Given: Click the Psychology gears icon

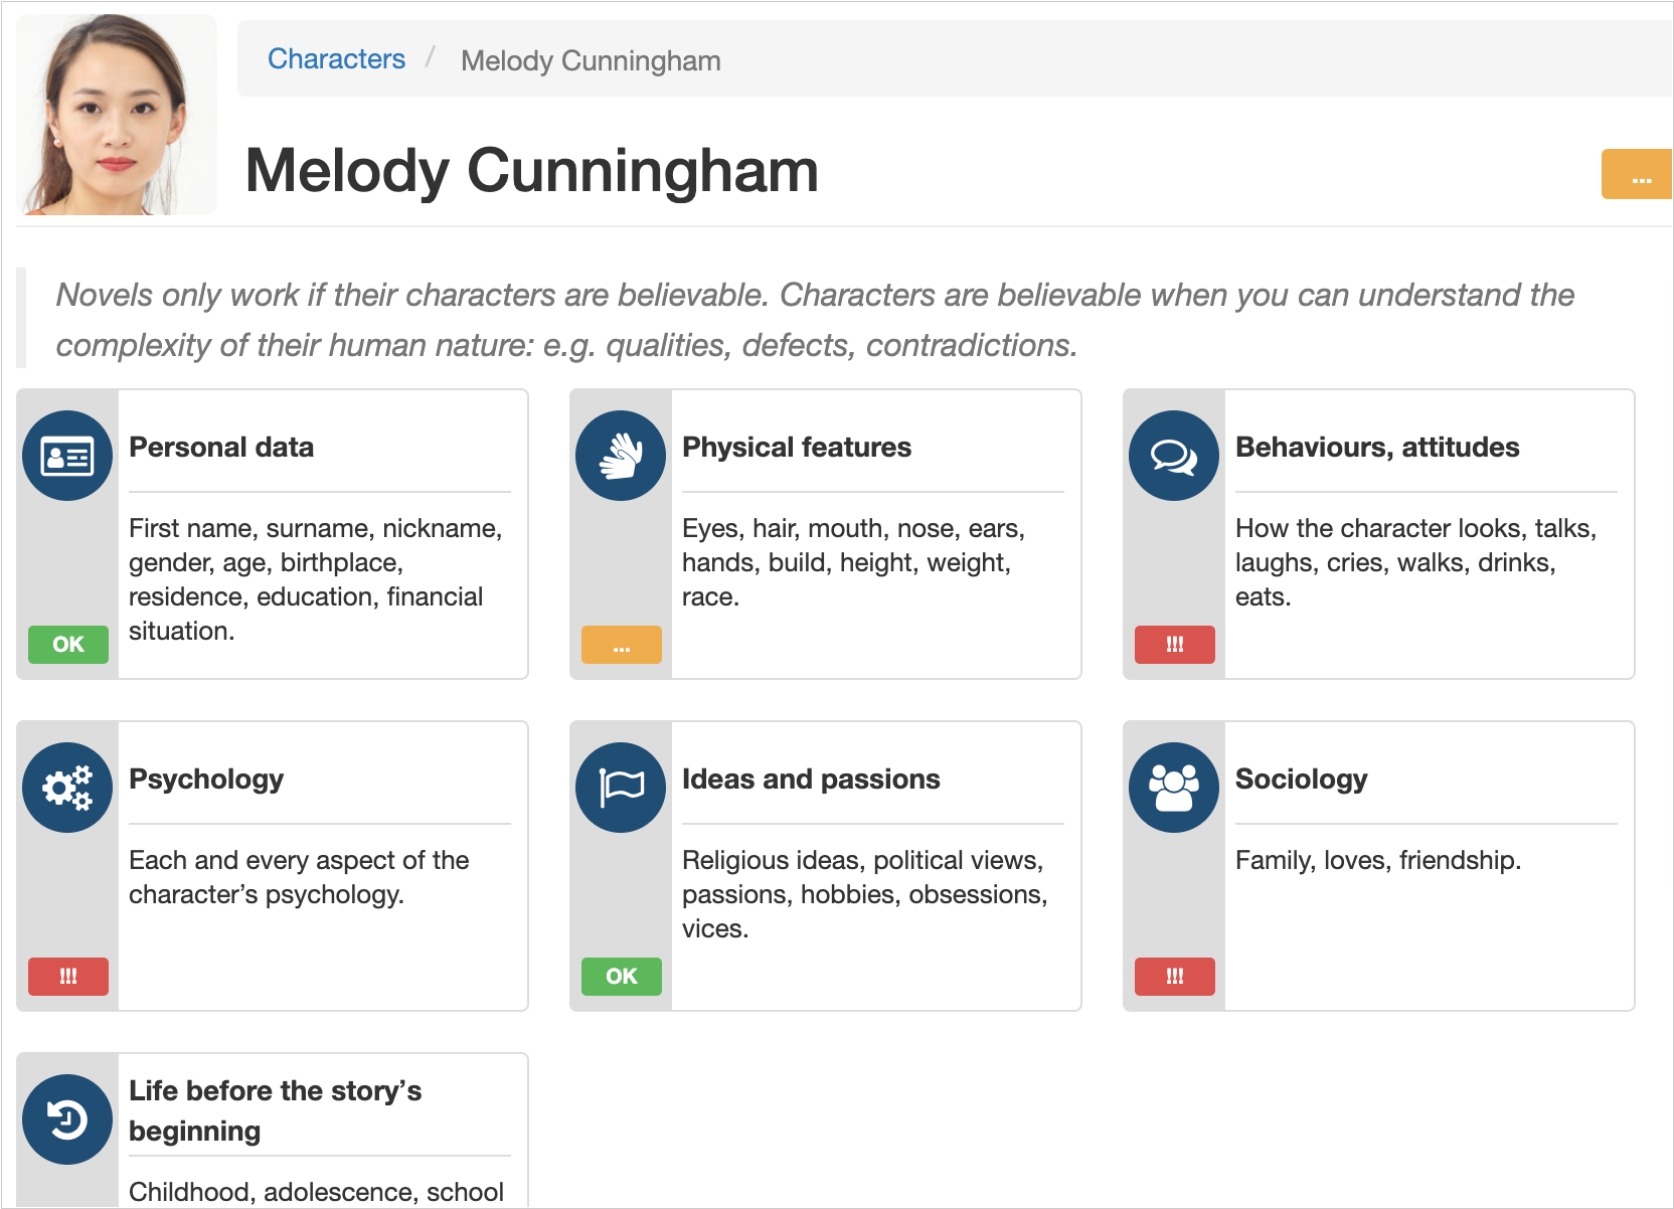Looking at the screenshot, I should pyautogui.click(x=67, y=788).
